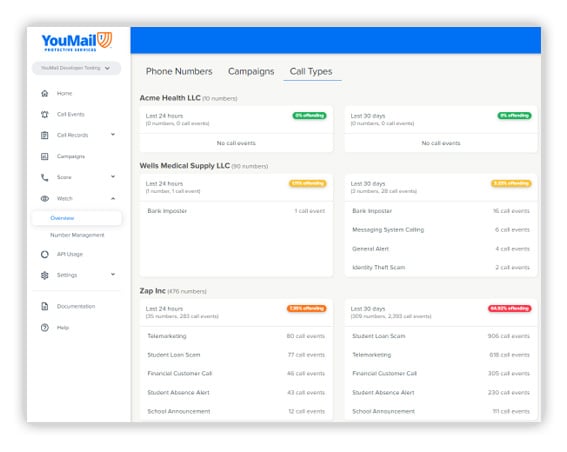The image size is (567, 452).
Task: Expand the Score submenu chevron
Action: click(x=113, y=176)
